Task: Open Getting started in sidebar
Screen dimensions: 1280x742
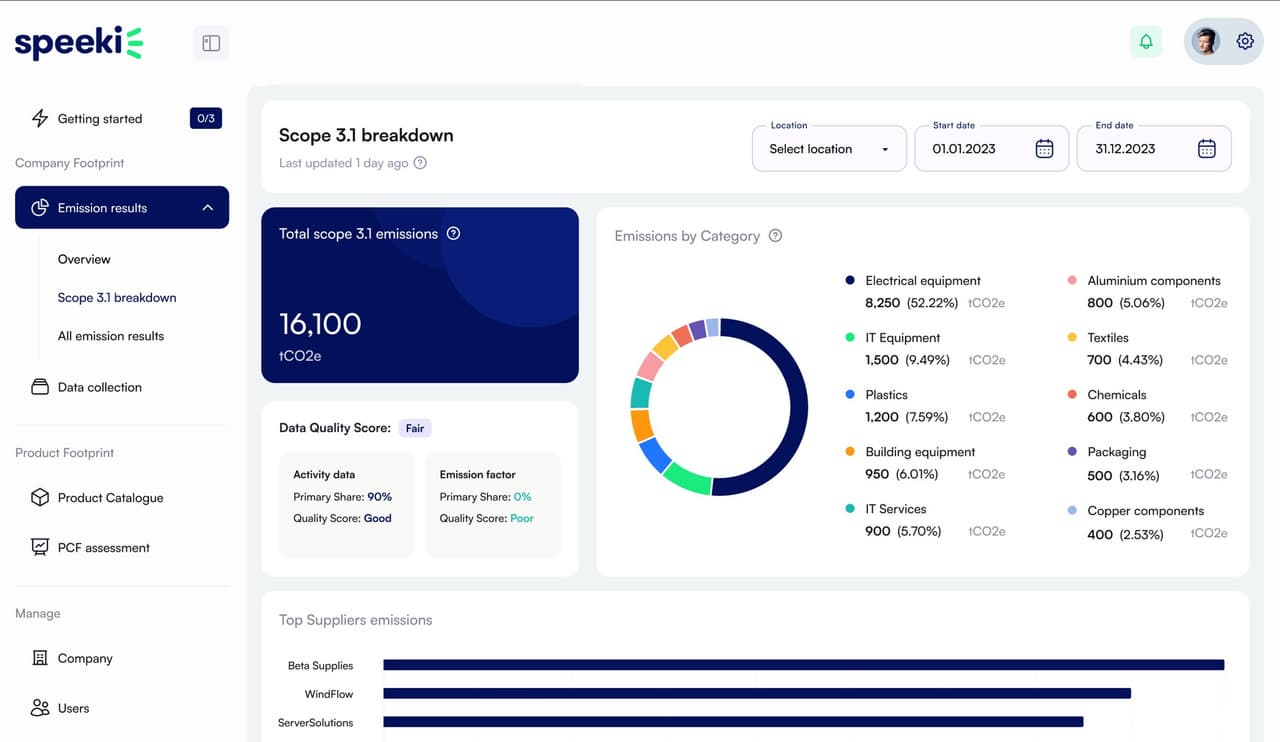Action: tap(100, 119)
